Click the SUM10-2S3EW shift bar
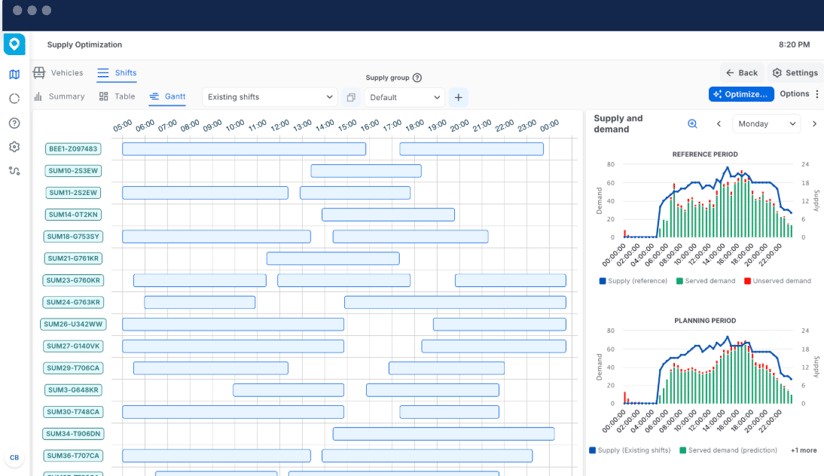This screenshot has height=476, width=824. click(366, 171)
